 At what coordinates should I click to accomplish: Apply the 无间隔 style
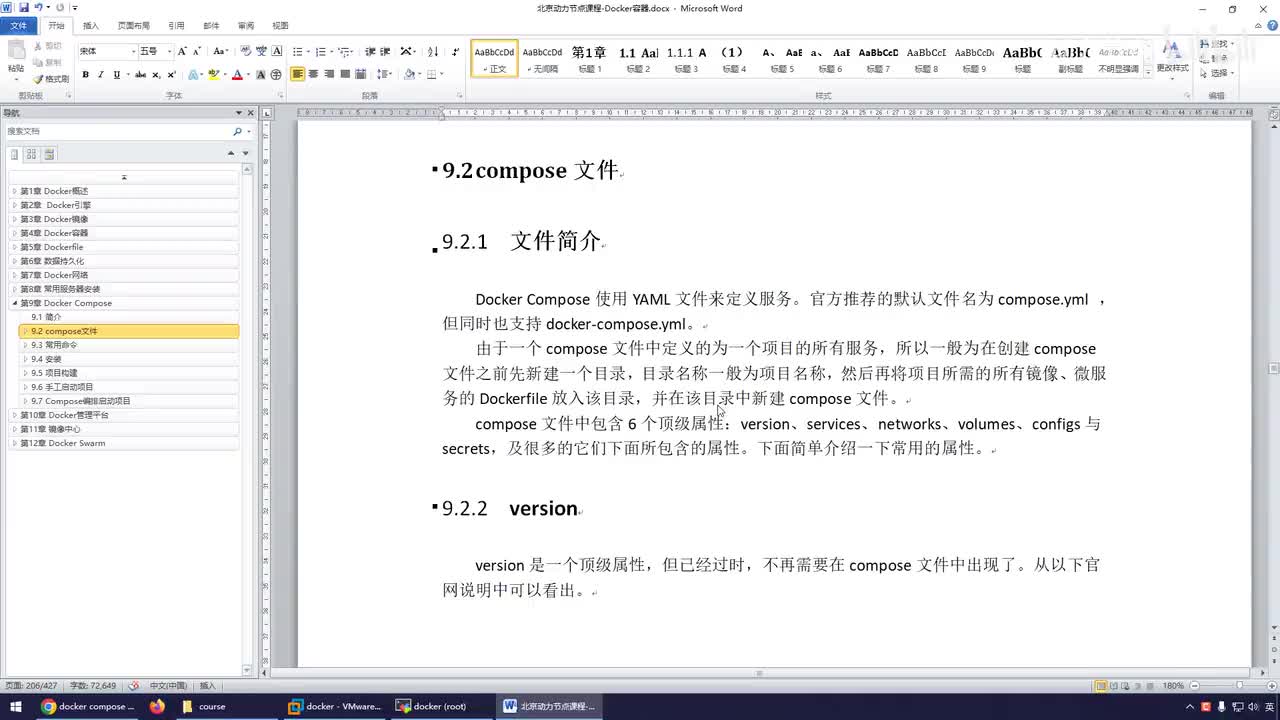point(543,59)
